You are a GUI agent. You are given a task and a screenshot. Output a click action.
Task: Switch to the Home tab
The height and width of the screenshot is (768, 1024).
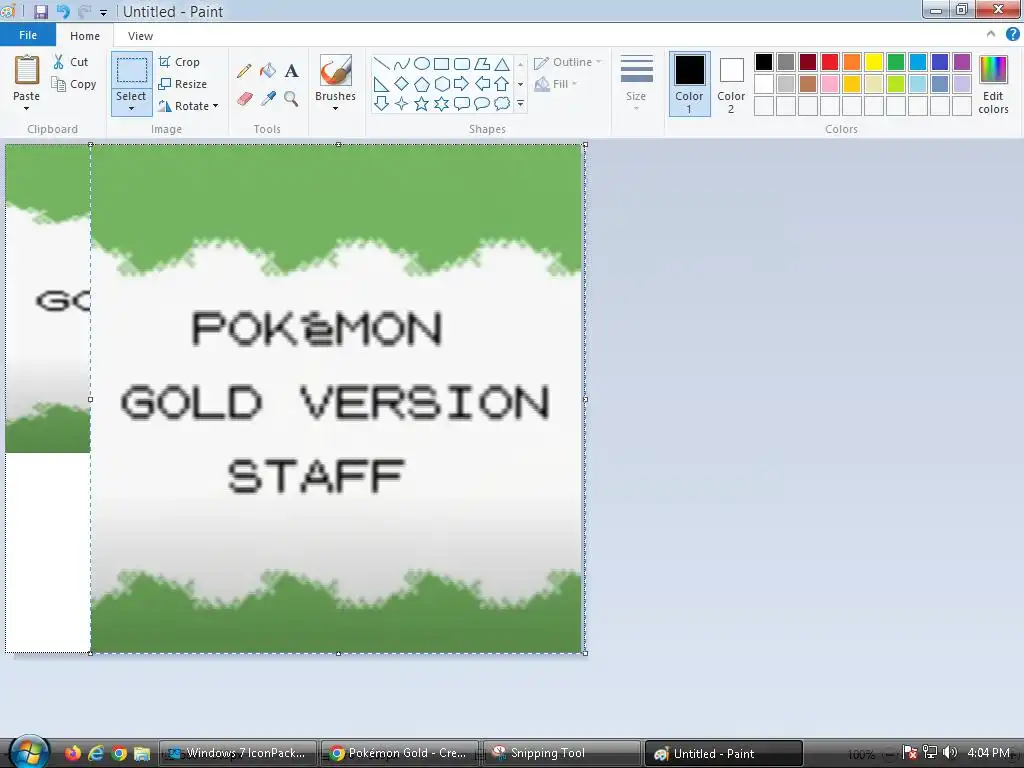point(85,36)
